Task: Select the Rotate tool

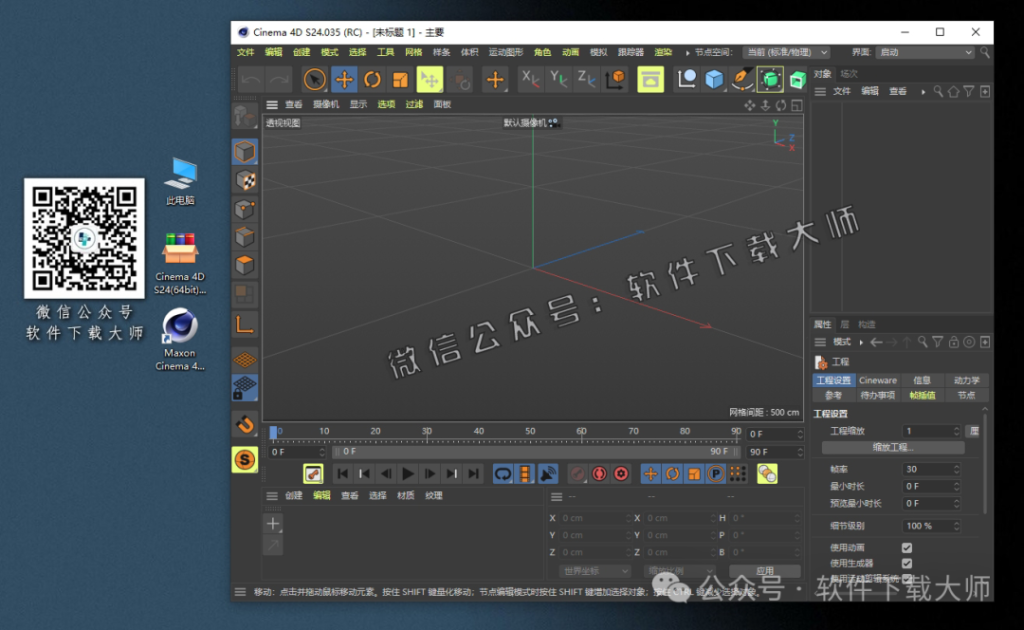Action: point(373,79)
